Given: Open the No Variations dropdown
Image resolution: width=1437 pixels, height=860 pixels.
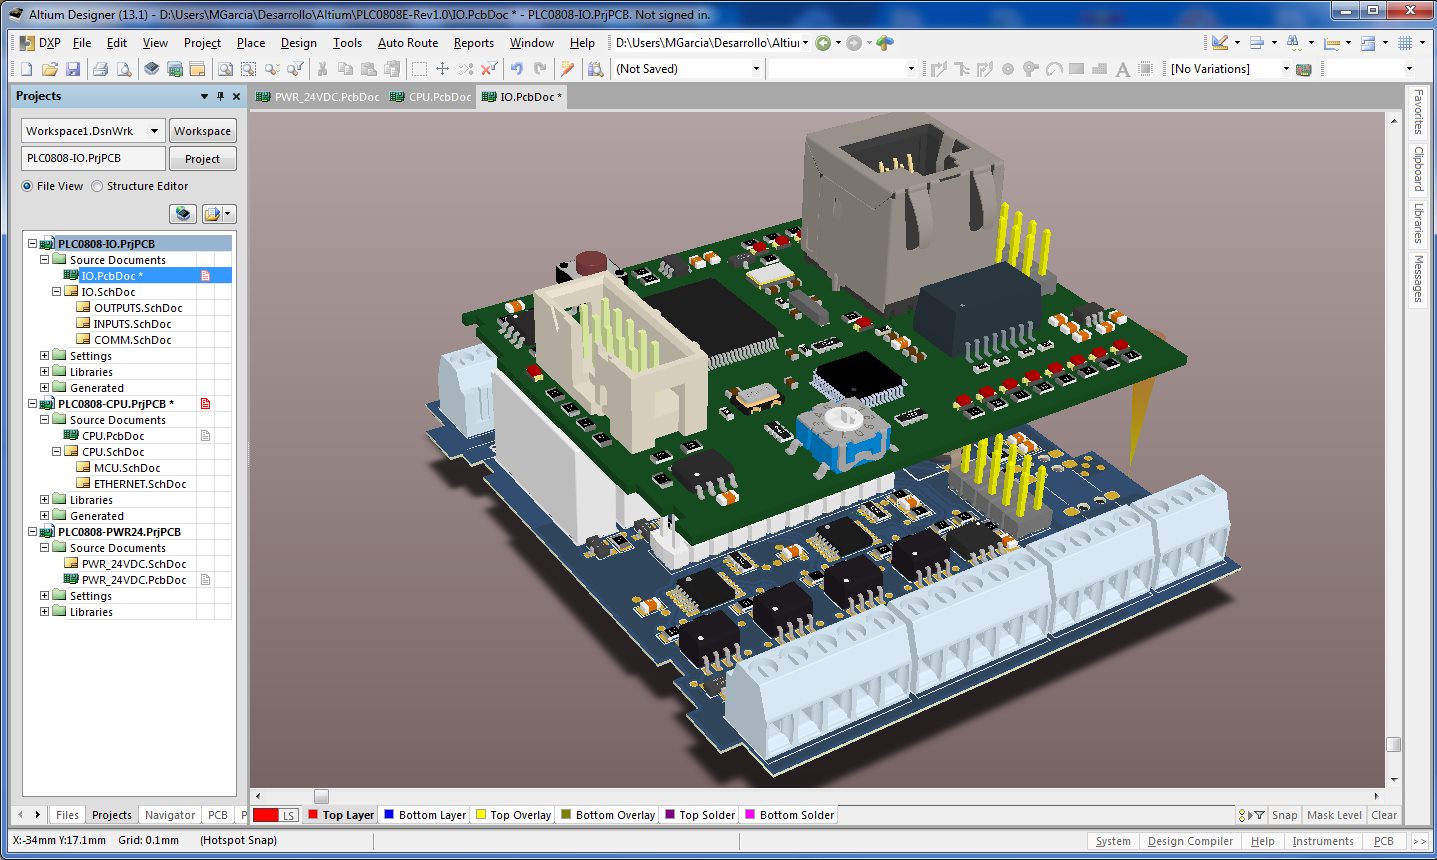Looking at the screenshot, I should (1286, 69).
